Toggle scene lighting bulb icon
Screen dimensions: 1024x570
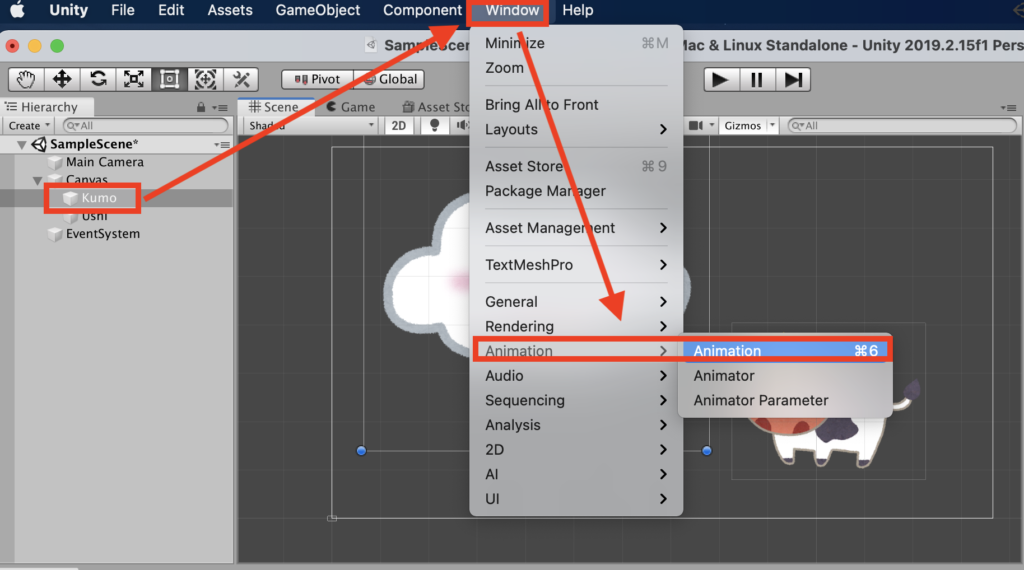pos(434,125)
